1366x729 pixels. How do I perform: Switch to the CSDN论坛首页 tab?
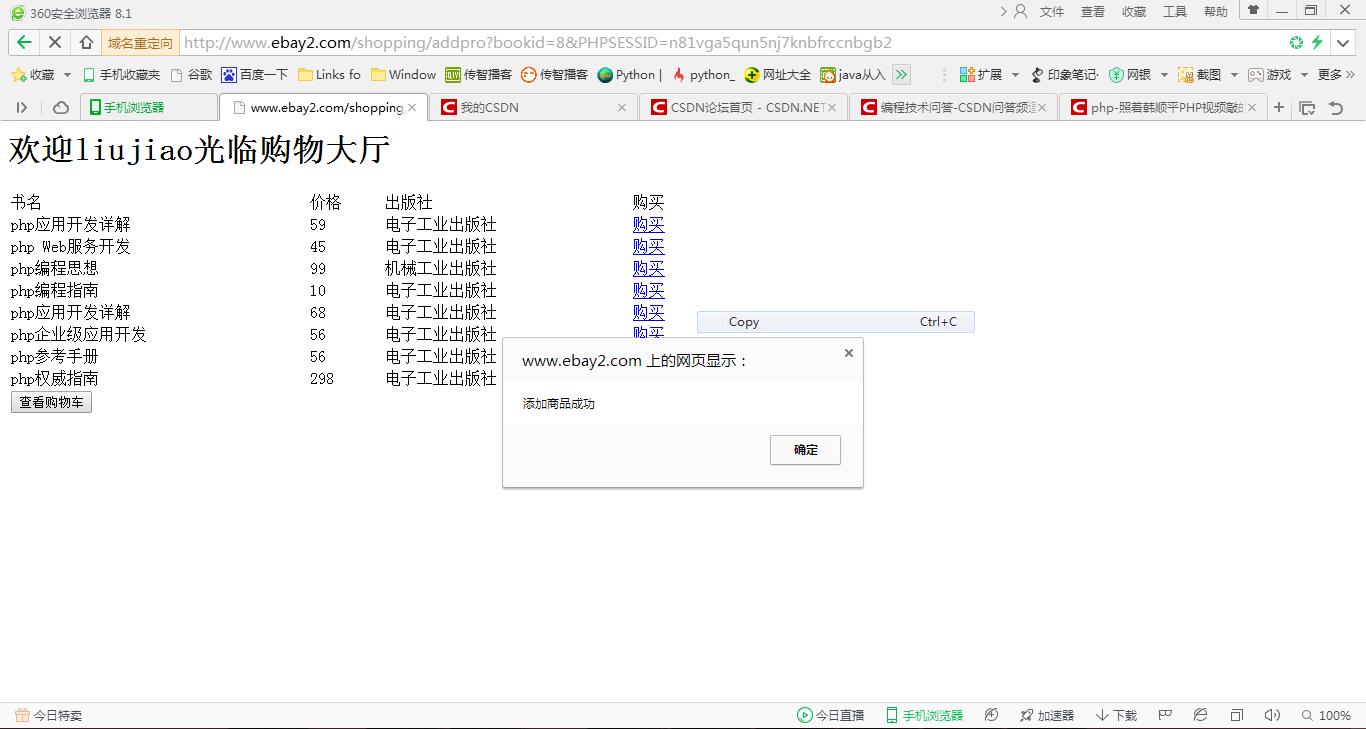pyautogui.click(x=744, y=107)
